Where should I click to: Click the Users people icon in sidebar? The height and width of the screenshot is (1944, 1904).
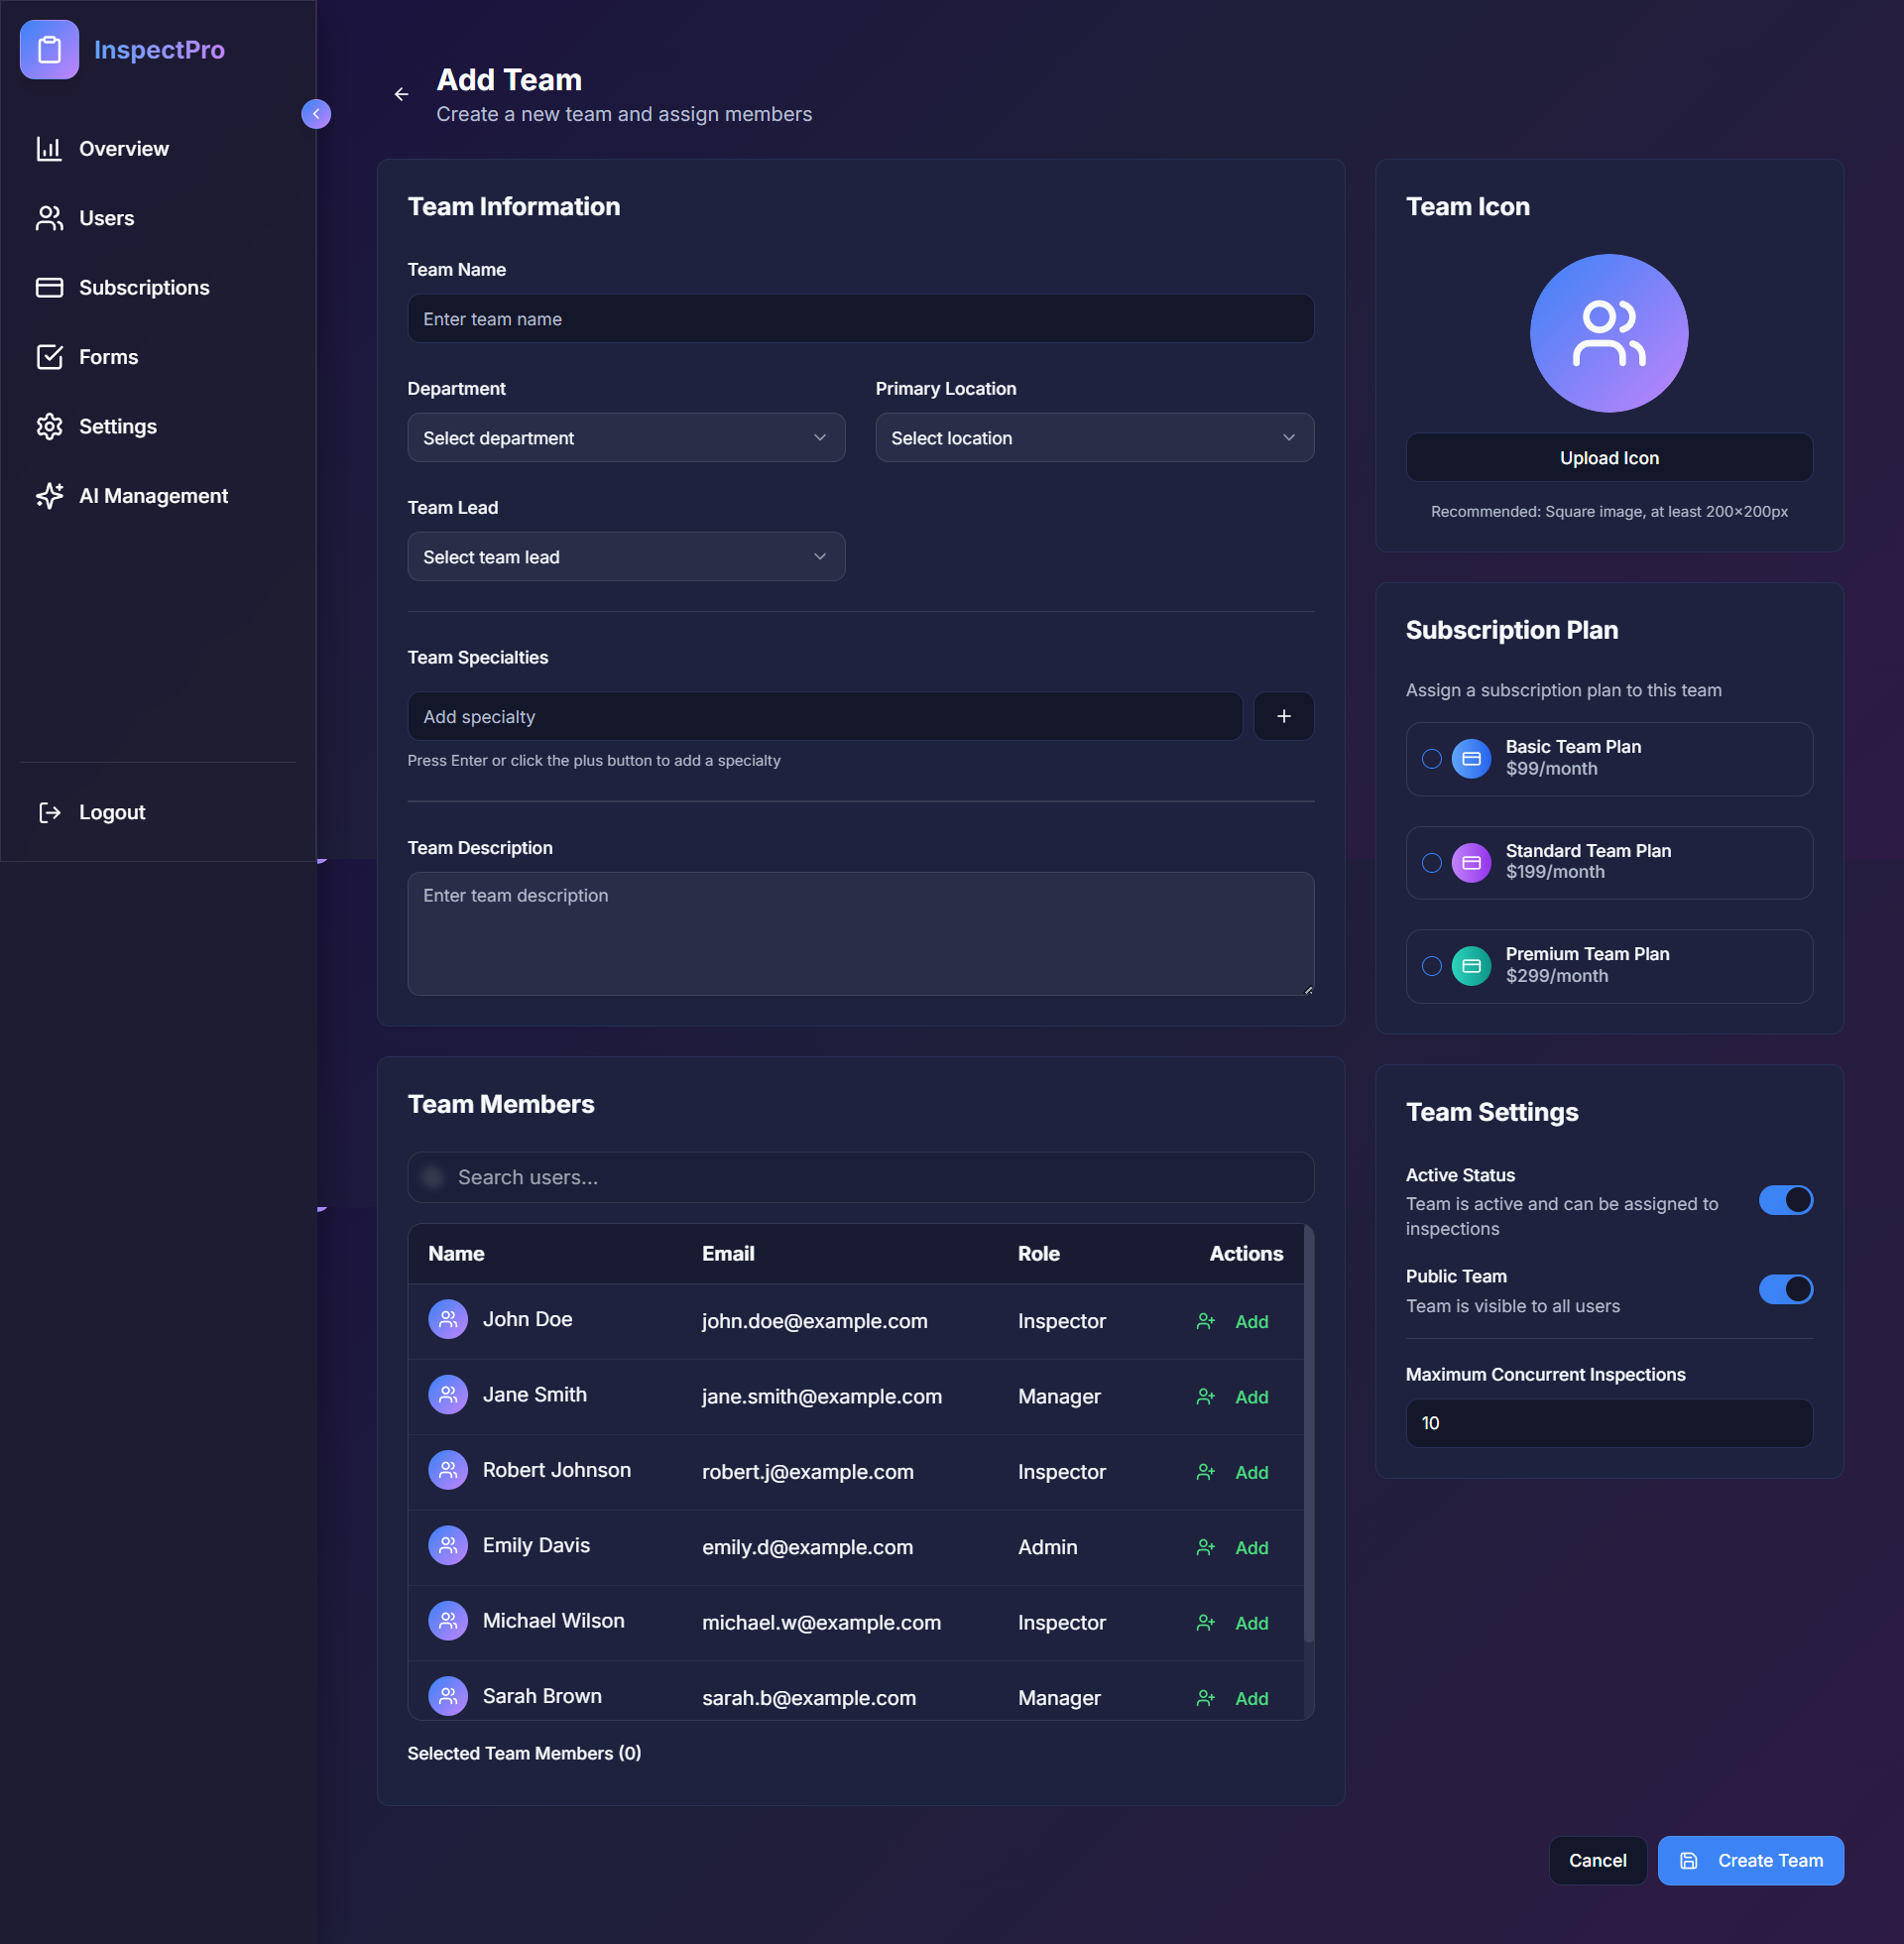click(x=49, y=218)
